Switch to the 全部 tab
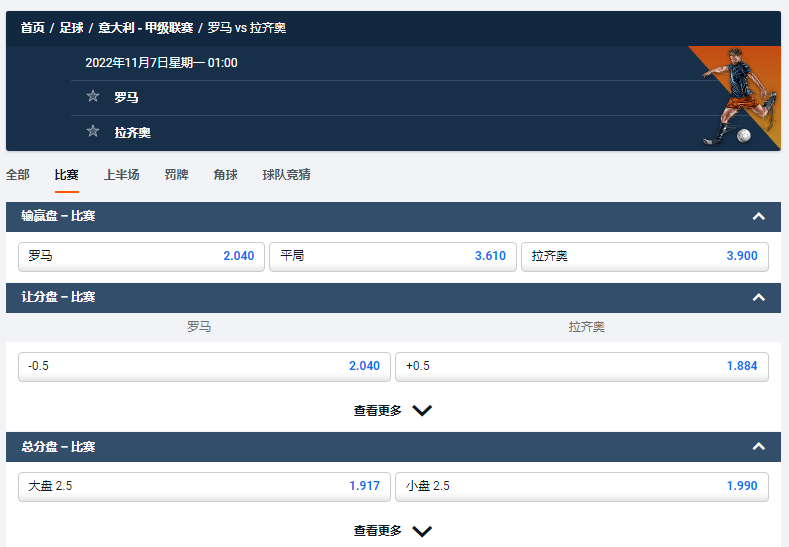 18,175
